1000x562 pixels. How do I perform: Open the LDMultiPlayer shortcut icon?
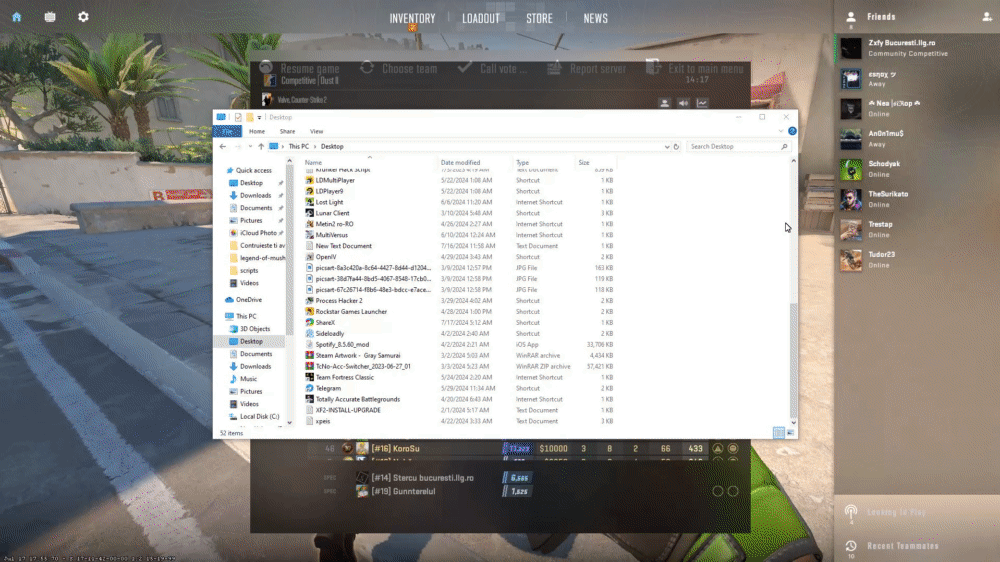[x=309, y=181]
